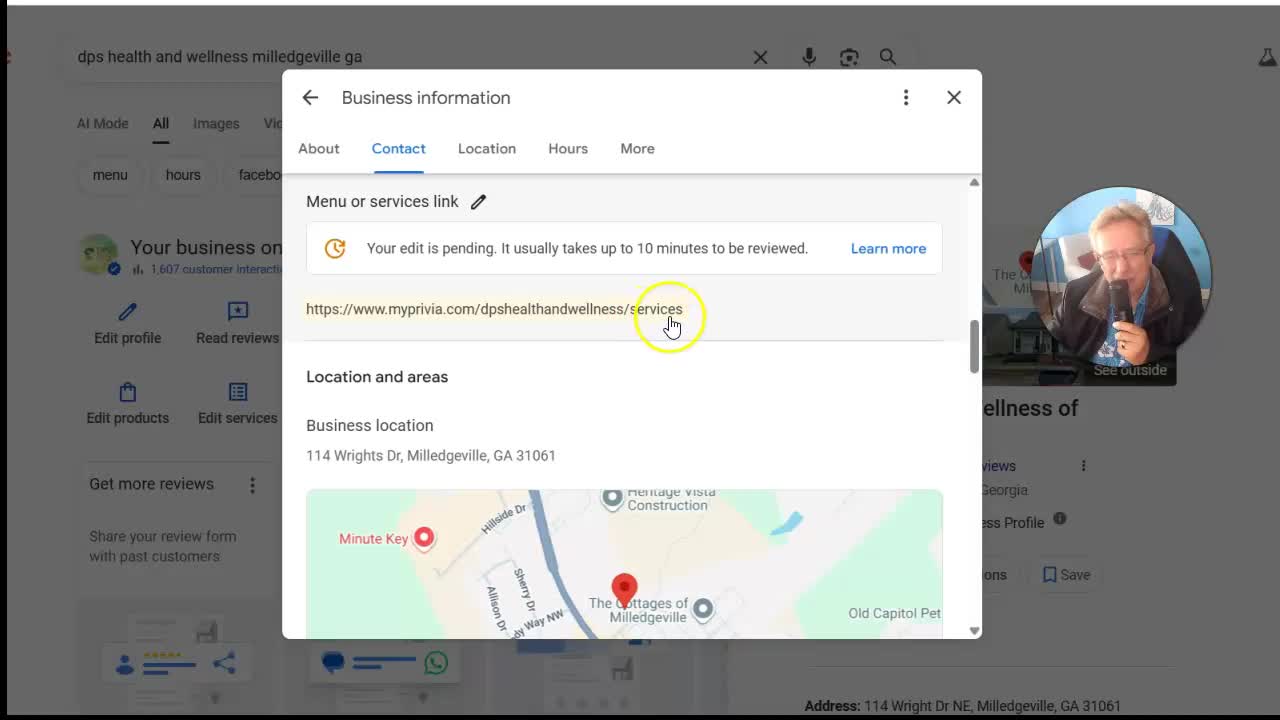Image resolution: width=1280 pixels, height=720 pixels.
Task: Expand the More tab menu
Action: click(x=637, y=149)
